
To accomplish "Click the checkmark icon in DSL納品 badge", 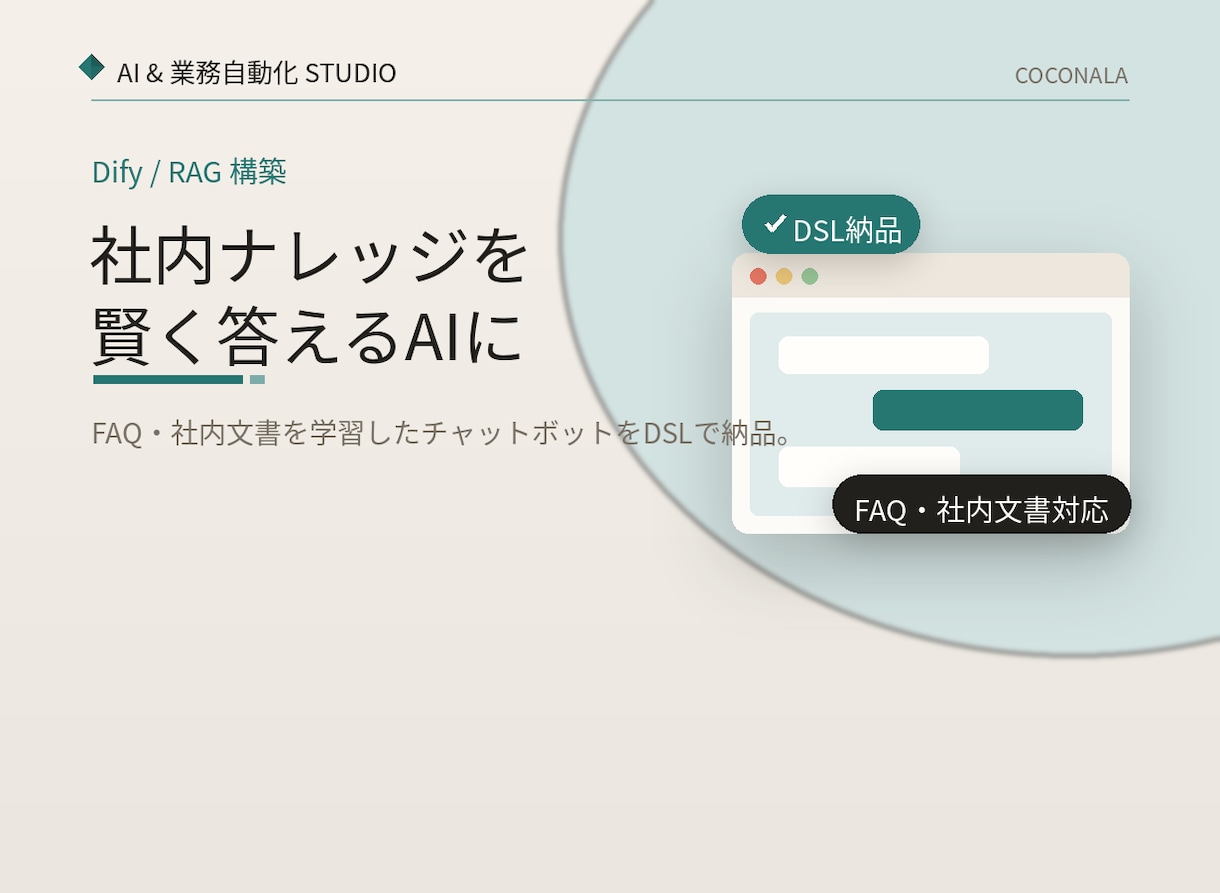I will (x=775, y=224).
